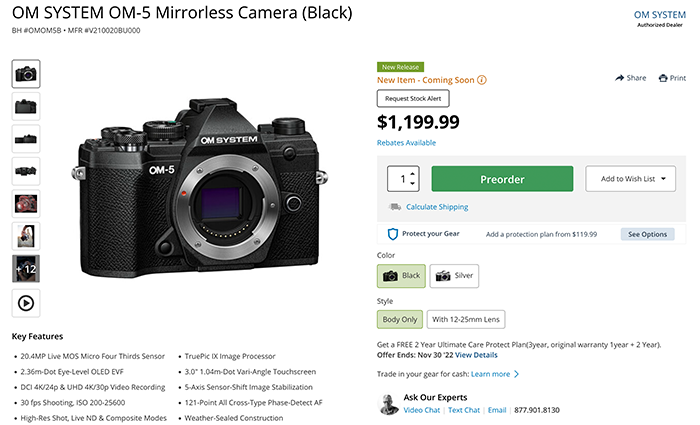Expand the +12 more images thumbnail
700x425 pixels.
coord(26,268)
